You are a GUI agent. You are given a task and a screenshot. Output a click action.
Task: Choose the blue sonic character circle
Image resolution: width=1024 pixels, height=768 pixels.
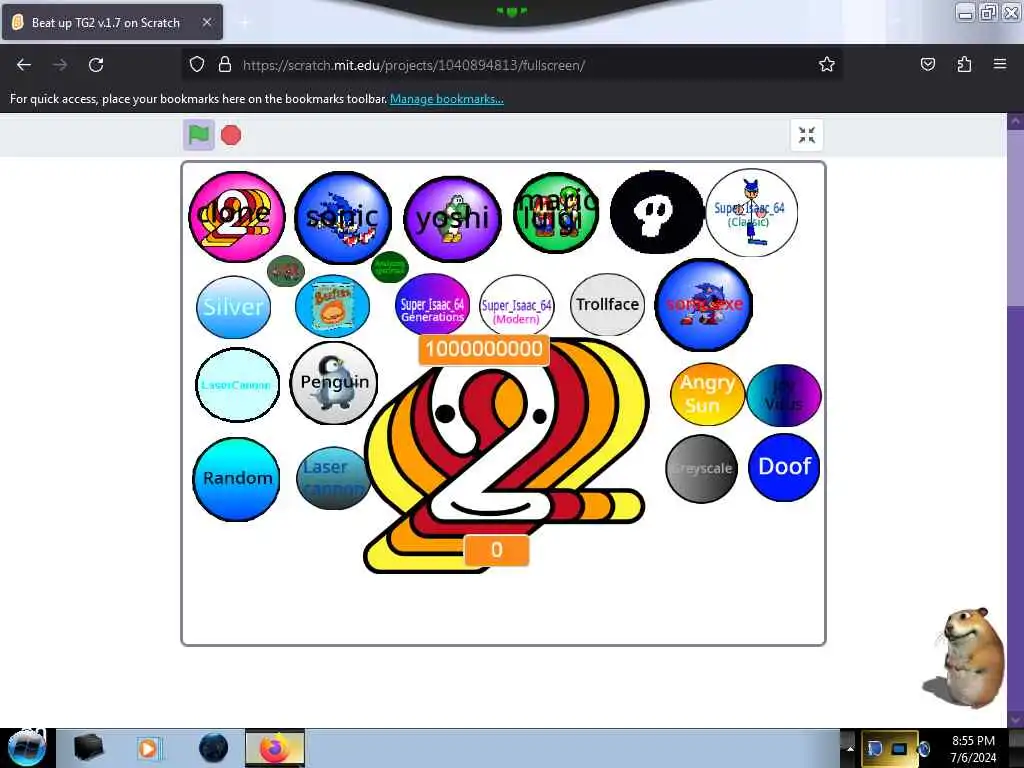coord(343,217)
